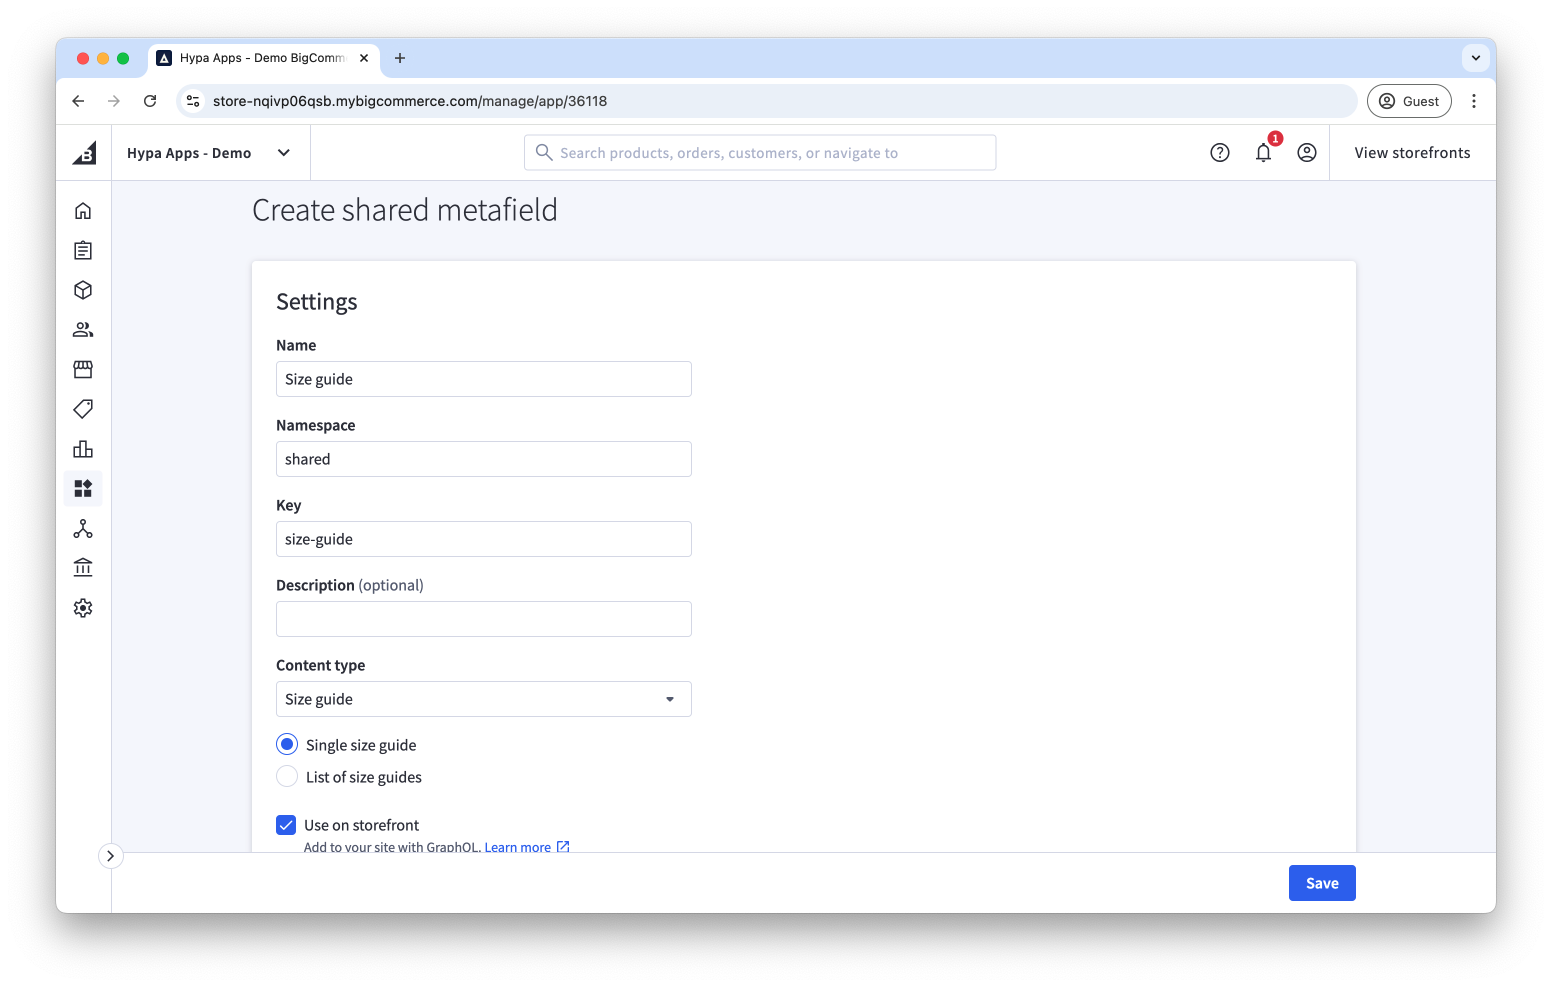Click browser back arrow
This screenshot has height=987, width=1552.
tap(78, 101)
